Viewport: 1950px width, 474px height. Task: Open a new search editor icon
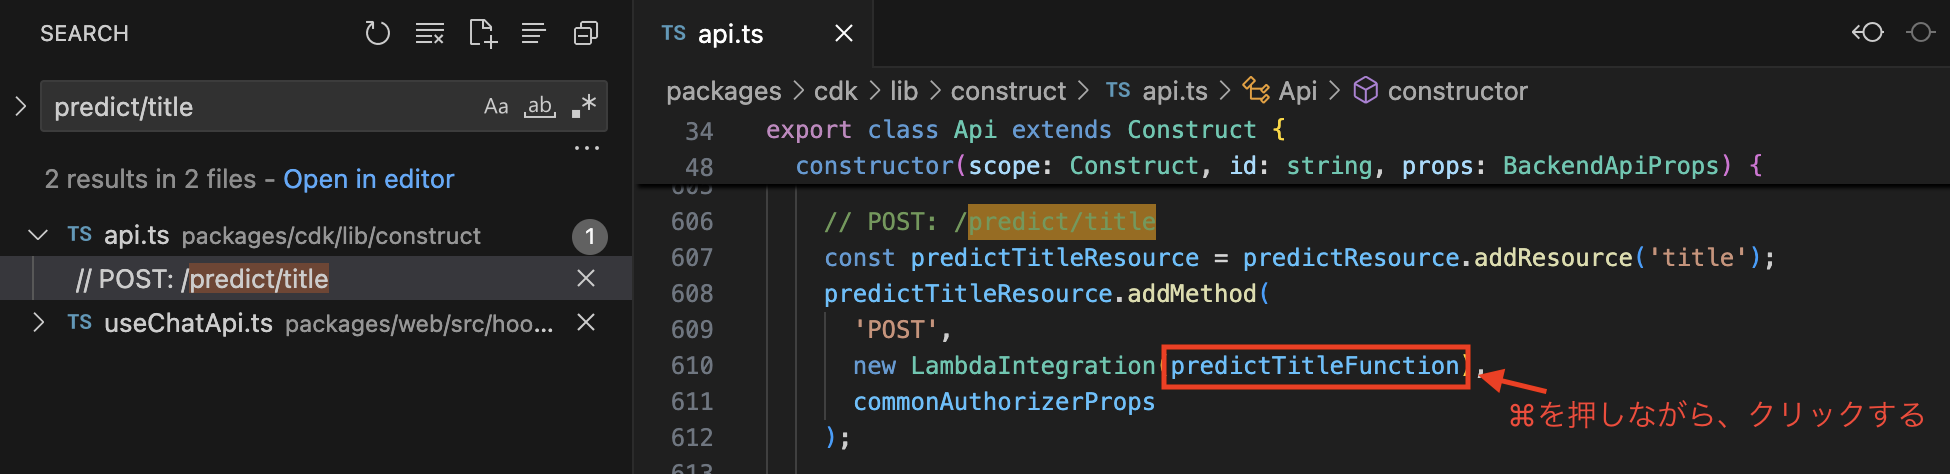(x=483, y=34)
